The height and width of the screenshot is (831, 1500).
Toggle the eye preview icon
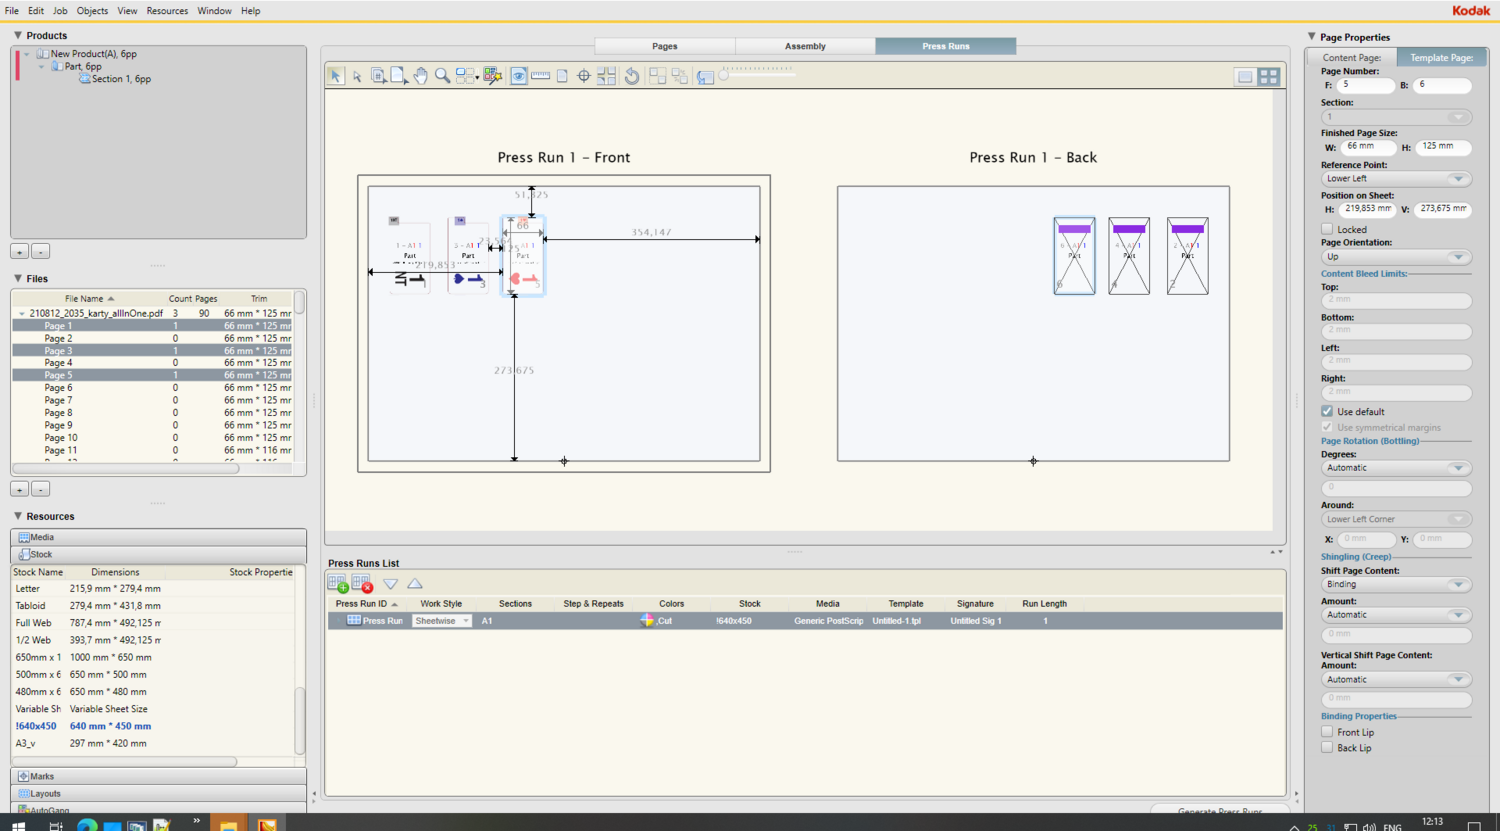(519, 76)
